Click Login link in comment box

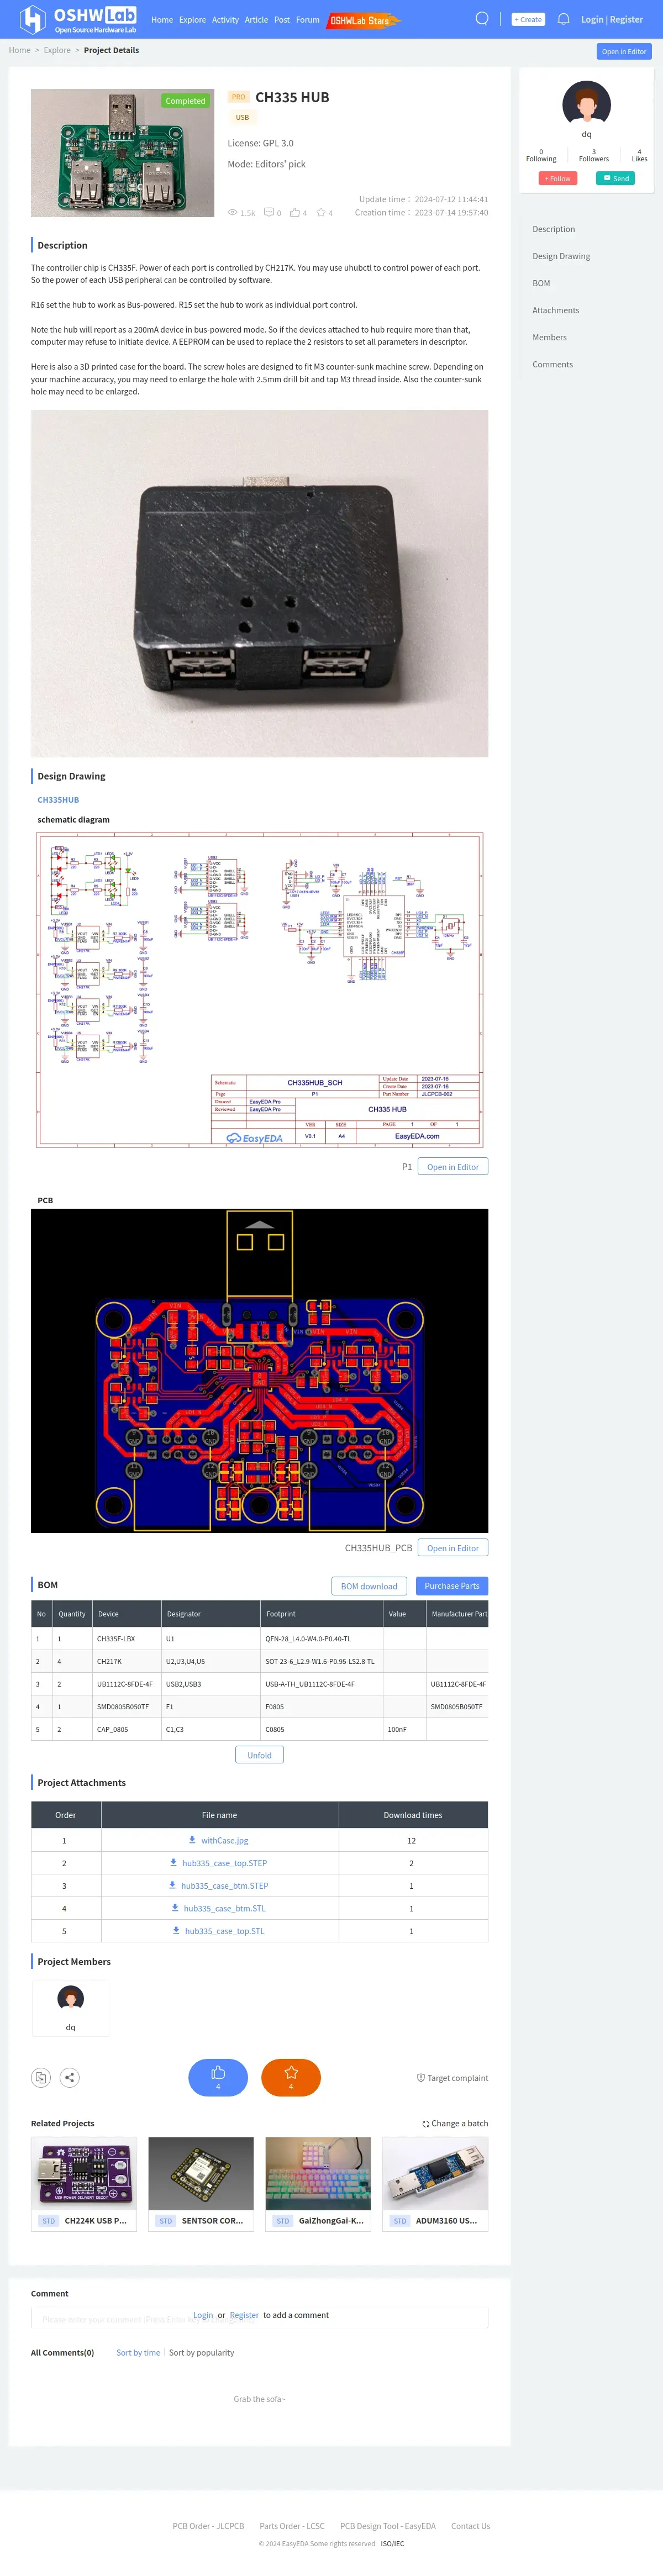coord(203,2314)
